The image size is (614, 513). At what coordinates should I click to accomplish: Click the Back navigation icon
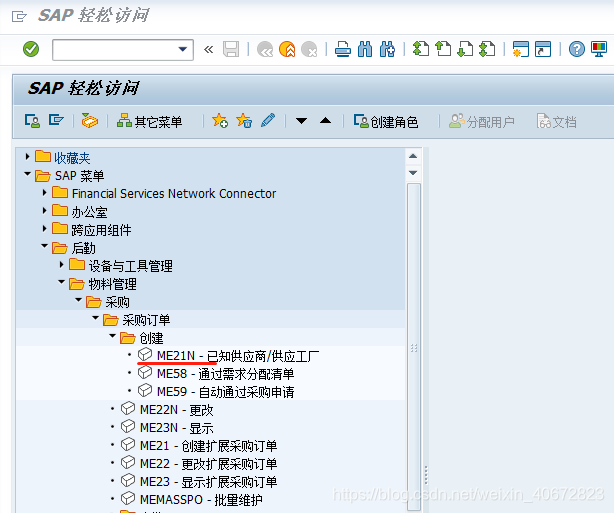[265, 49]
